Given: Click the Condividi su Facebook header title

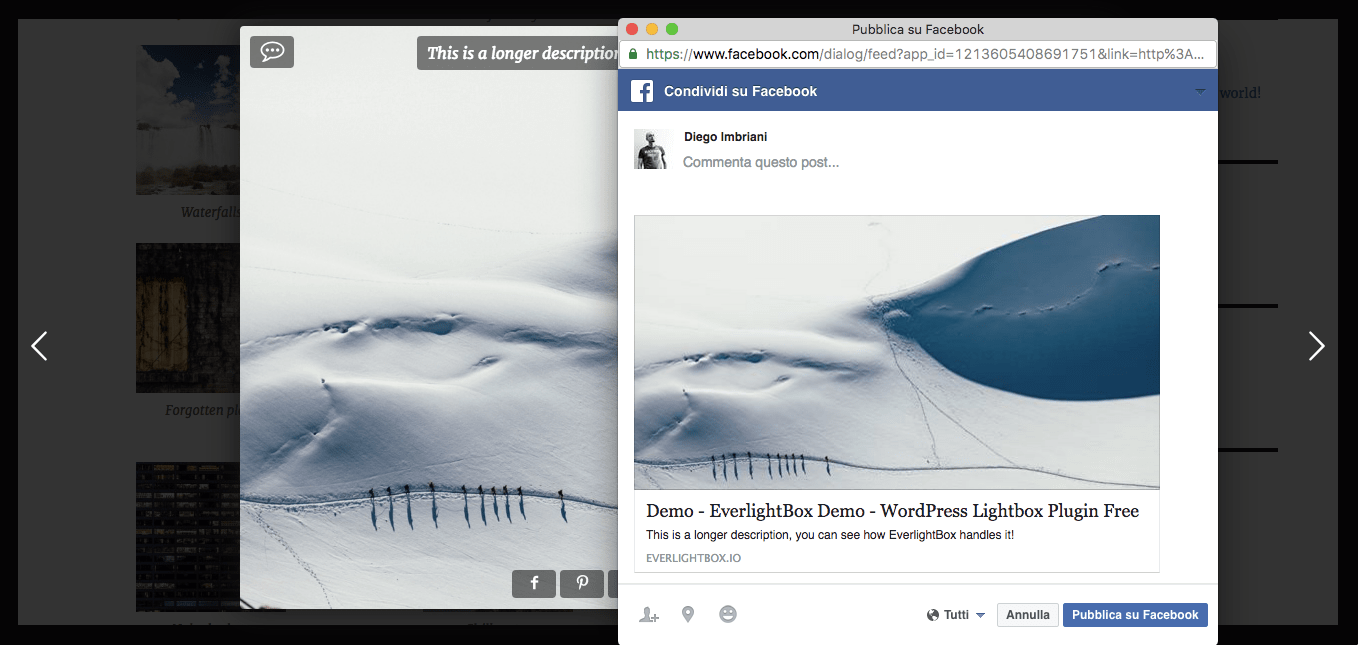Looking at the screenshot, I should point(741,91).
